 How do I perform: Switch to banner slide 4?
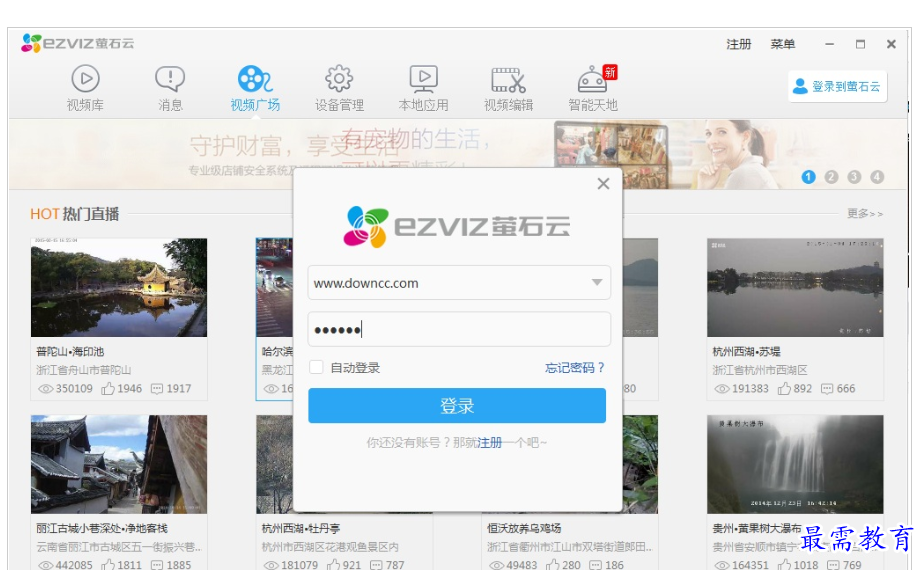pyautogui.click(x=877, y=176)
